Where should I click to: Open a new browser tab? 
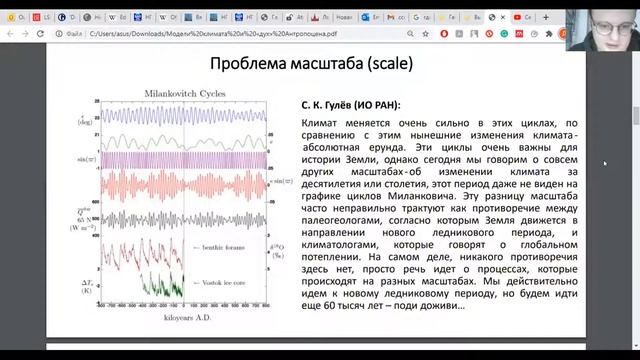[546, 17]
